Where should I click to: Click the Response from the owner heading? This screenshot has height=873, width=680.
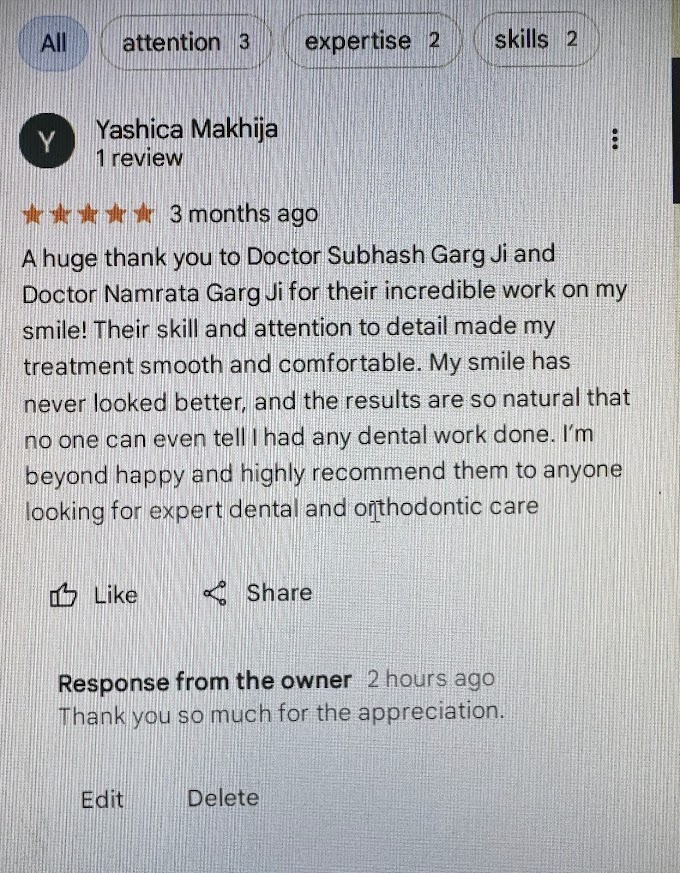(x=204, y=681)
